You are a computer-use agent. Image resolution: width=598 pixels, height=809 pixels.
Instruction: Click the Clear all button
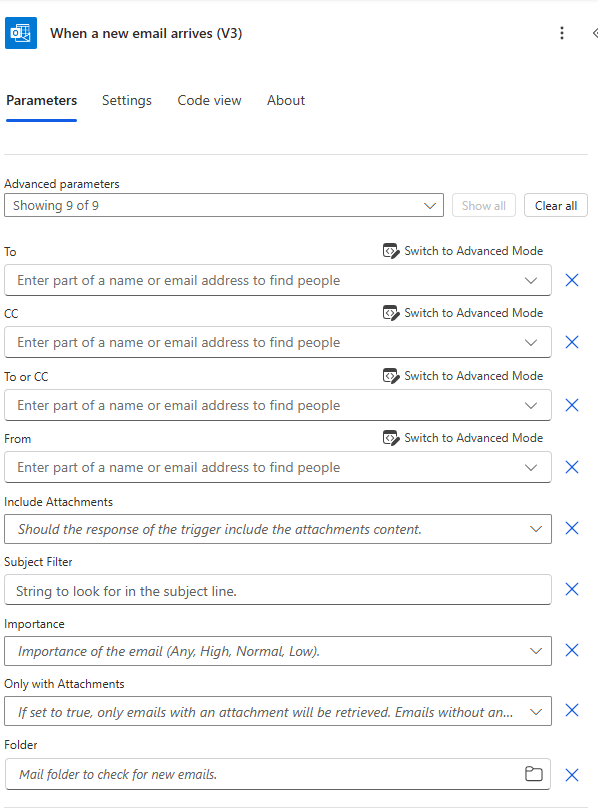pyautogui.click(x=556, y=205)
